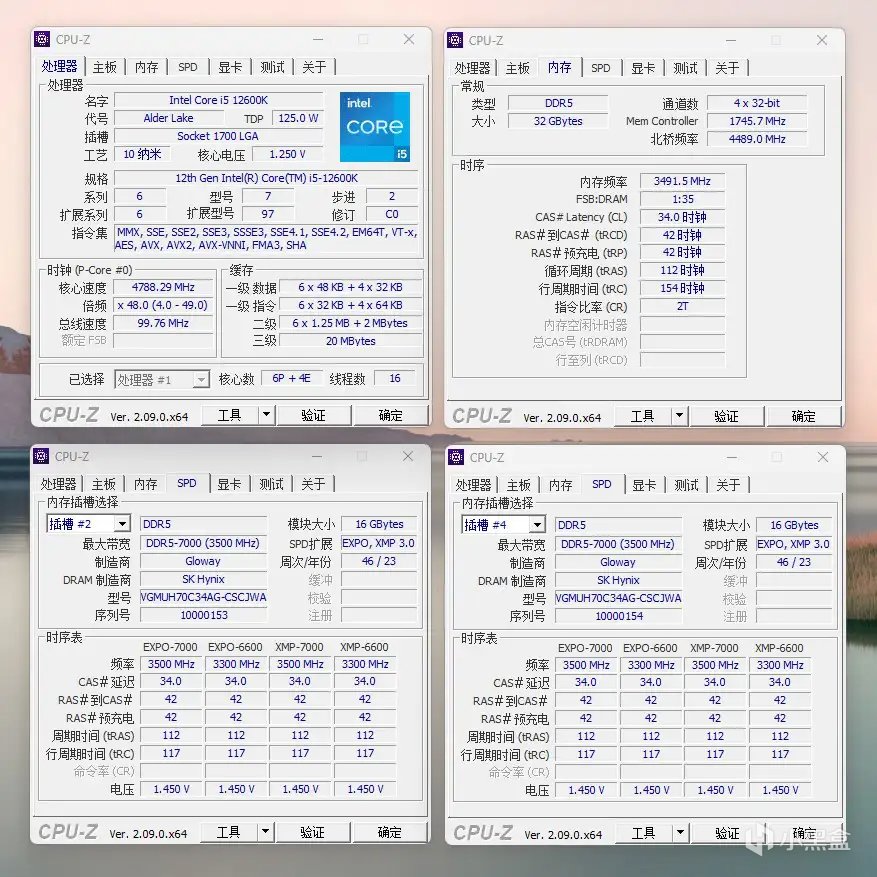Open 测试 tab in processor window

272,67
